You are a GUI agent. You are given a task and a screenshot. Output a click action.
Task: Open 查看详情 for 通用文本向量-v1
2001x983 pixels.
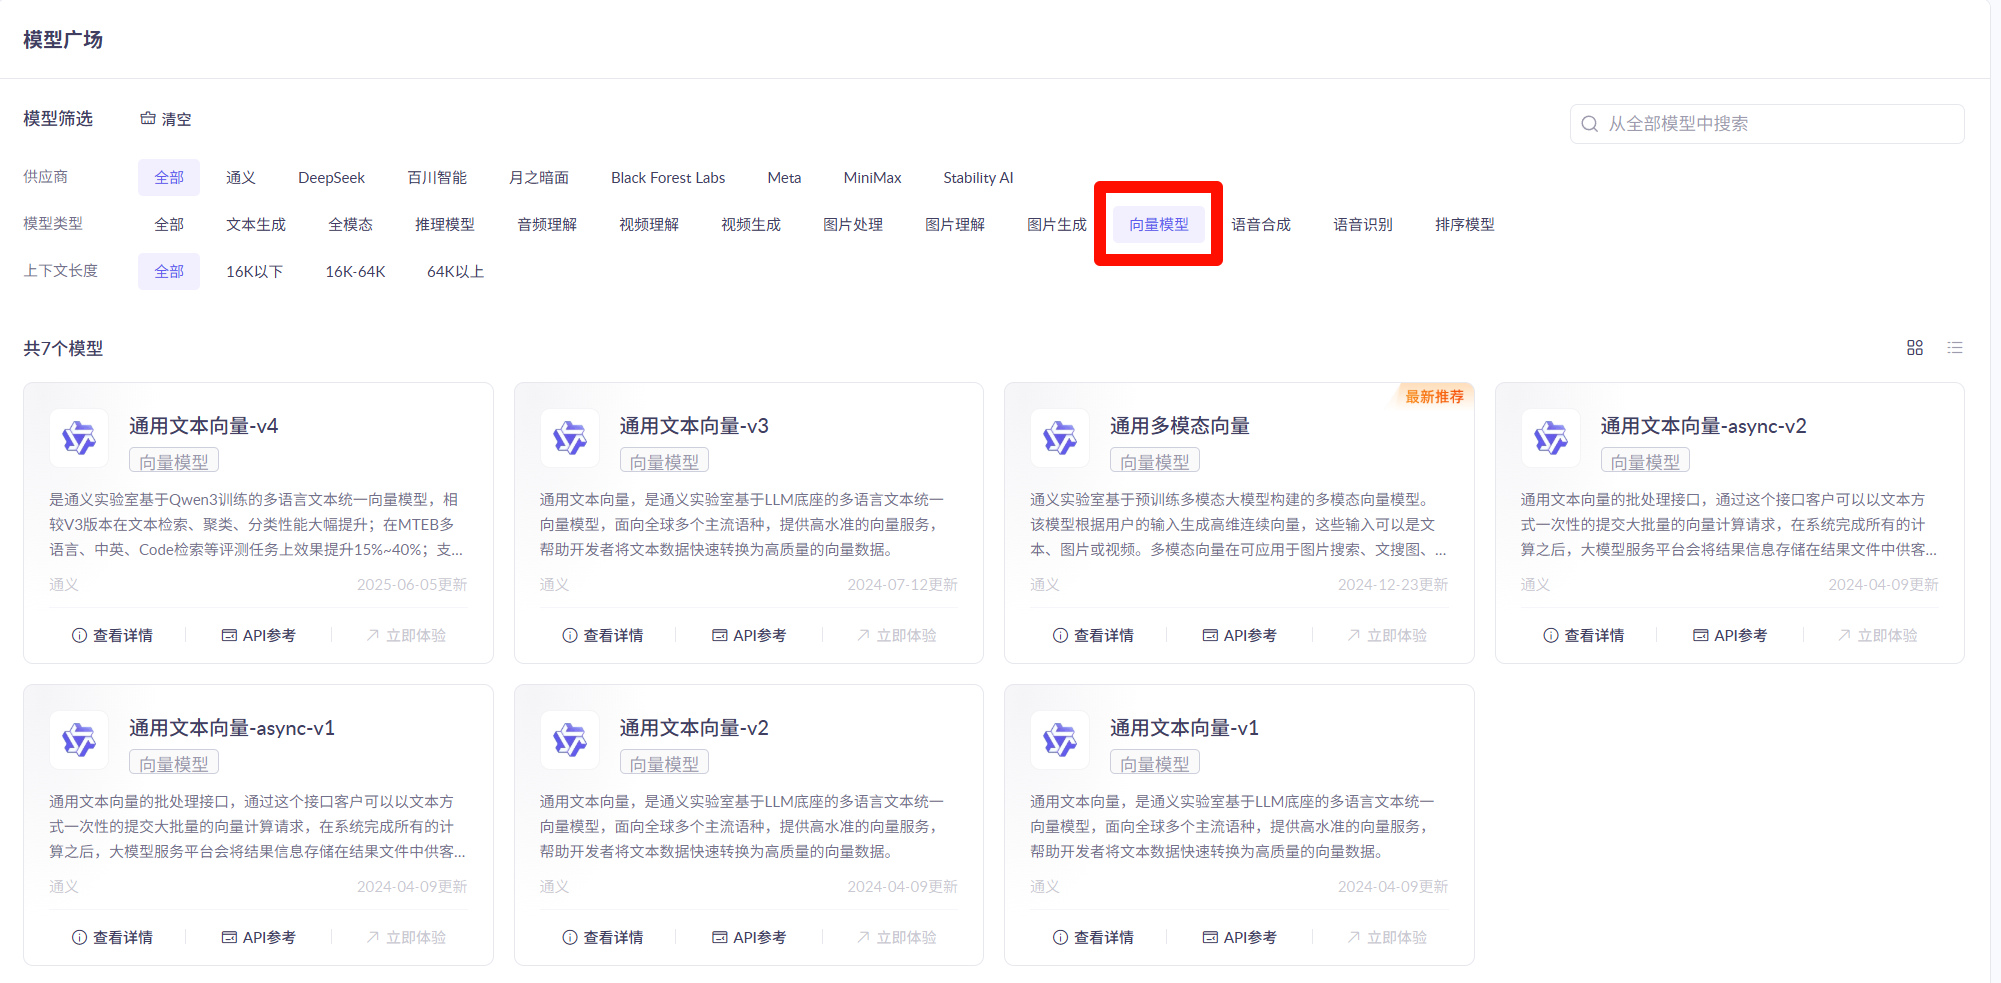(1093, 938)
